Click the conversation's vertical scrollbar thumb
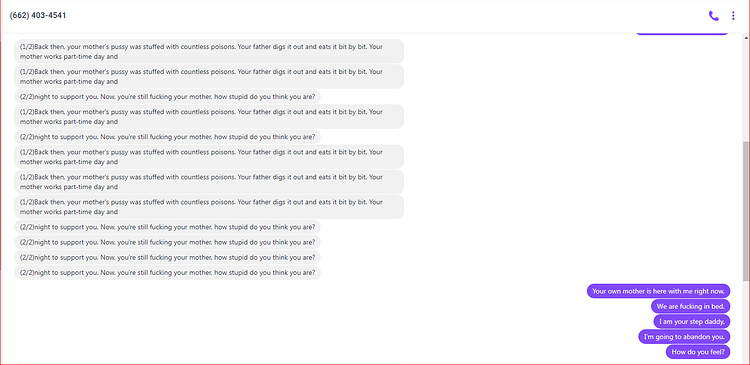This screenshot has width=750, height=365. click(746, 211)
